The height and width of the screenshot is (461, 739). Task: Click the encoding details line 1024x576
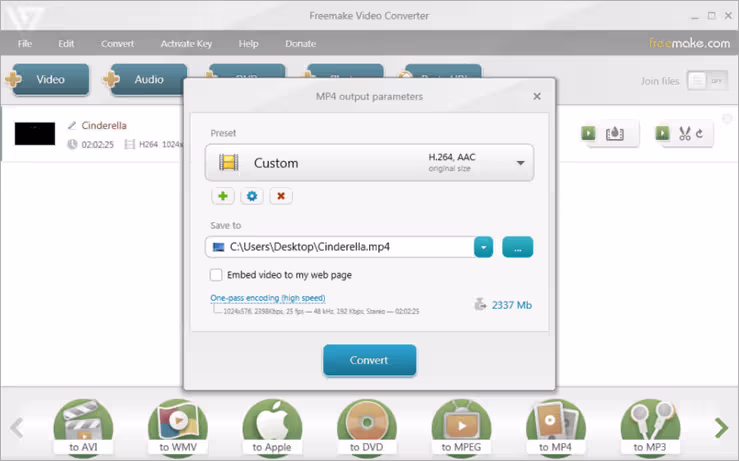click(x=321, y=312)
